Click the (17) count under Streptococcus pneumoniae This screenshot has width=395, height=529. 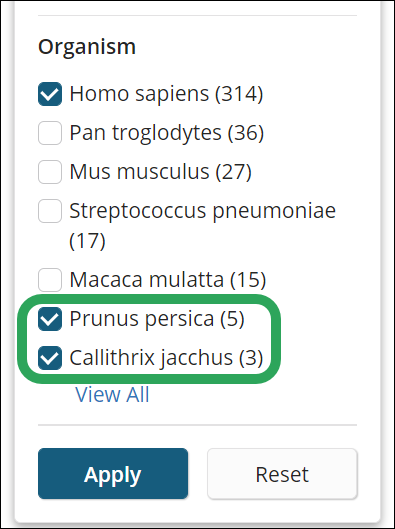[87, 241]
